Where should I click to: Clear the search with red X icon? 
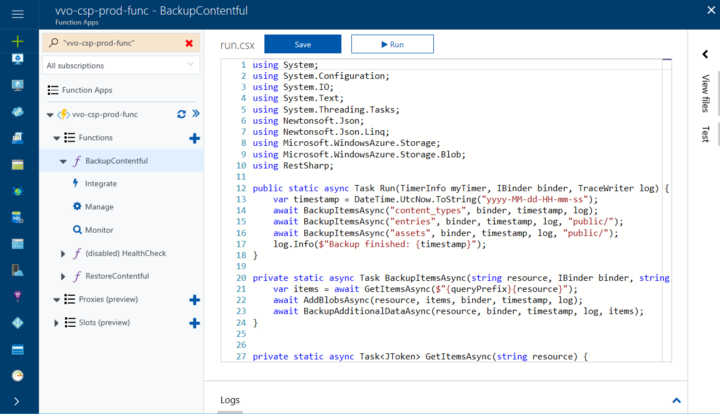point(189,43)
